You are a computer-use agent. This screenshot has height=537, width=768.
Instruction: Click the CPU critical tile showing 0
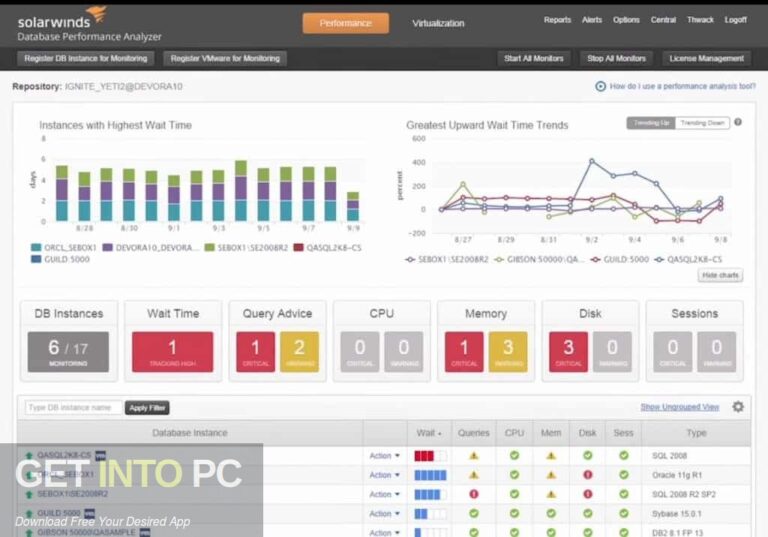tap(360, 352)
